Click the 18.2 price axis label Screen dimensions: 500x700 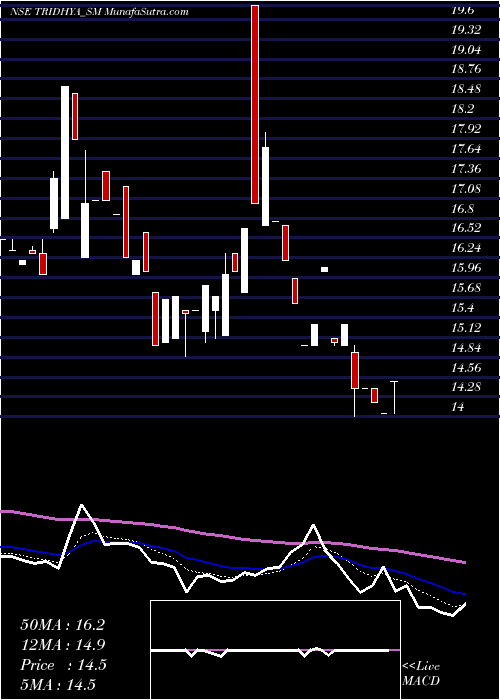point(462,109)
